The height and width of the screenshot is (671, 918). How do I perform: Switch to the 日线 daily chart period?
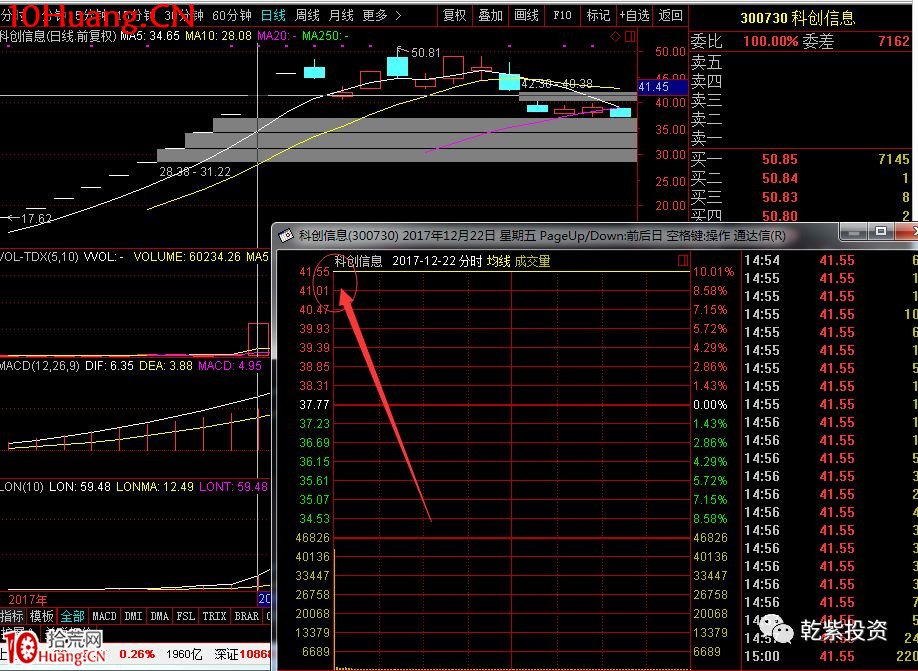(272, 16)
